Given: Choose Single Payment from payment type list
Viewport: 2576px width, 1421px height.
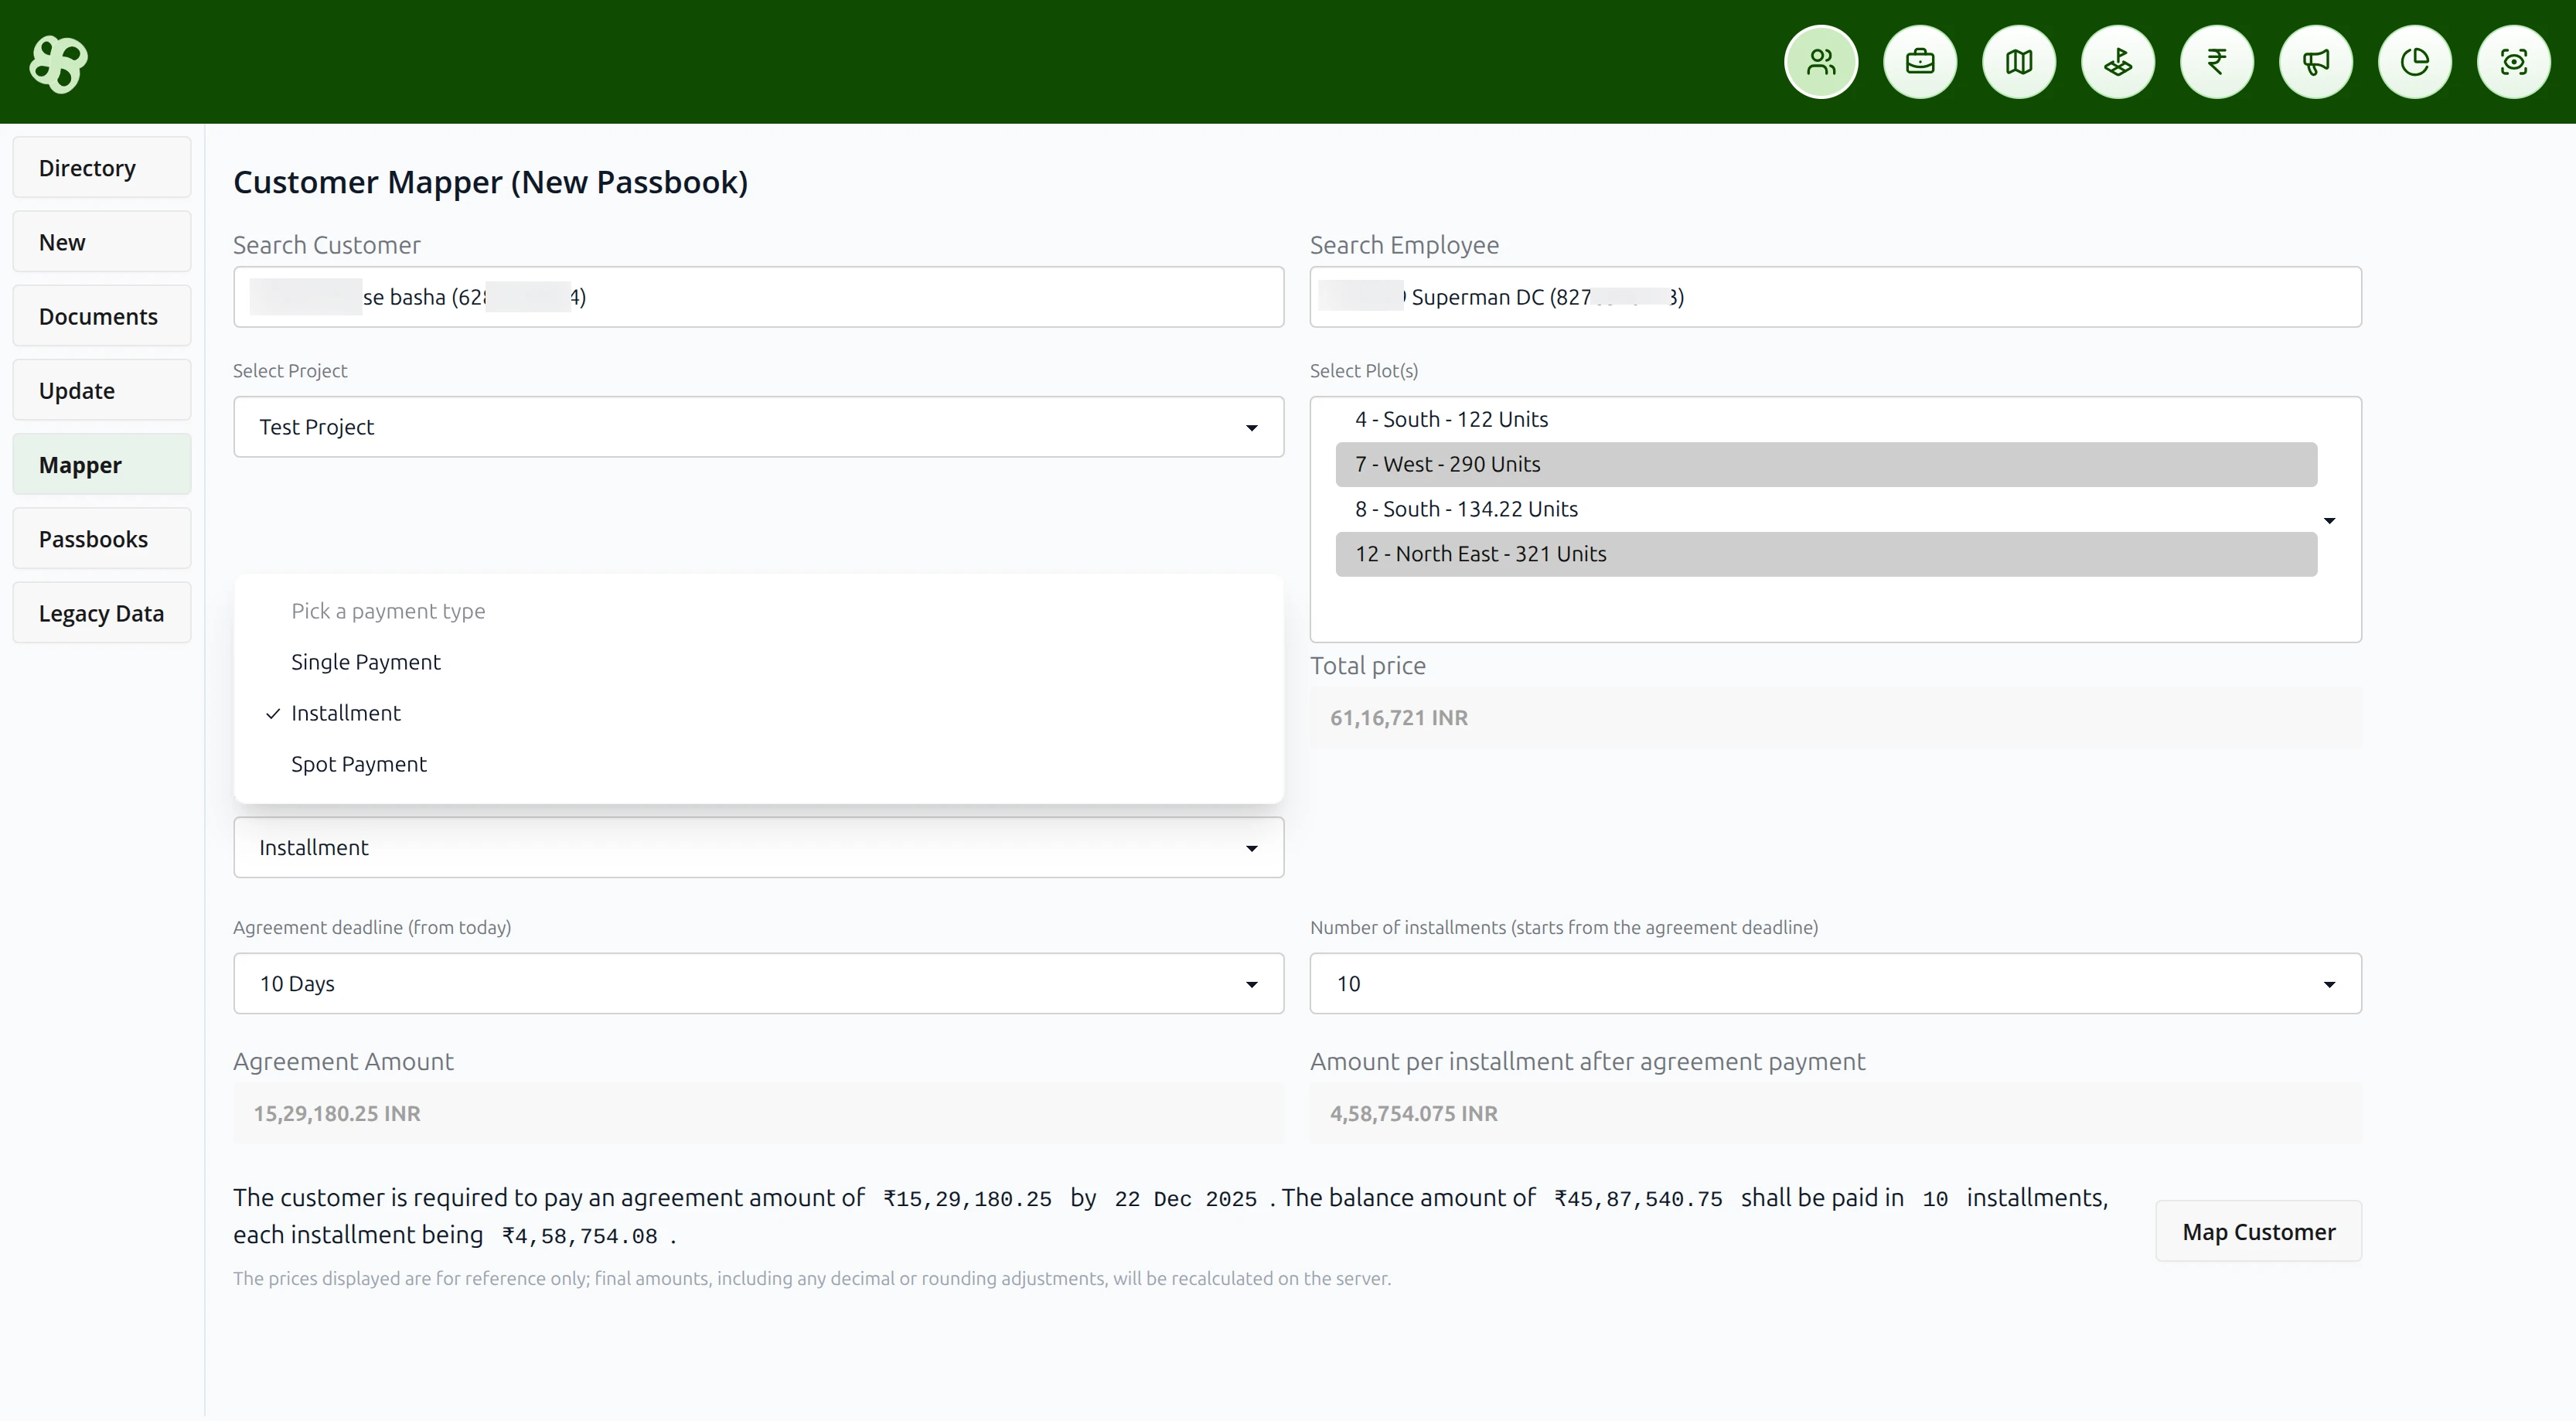Looking at the screenshot, I should click(x=366, y=662).
